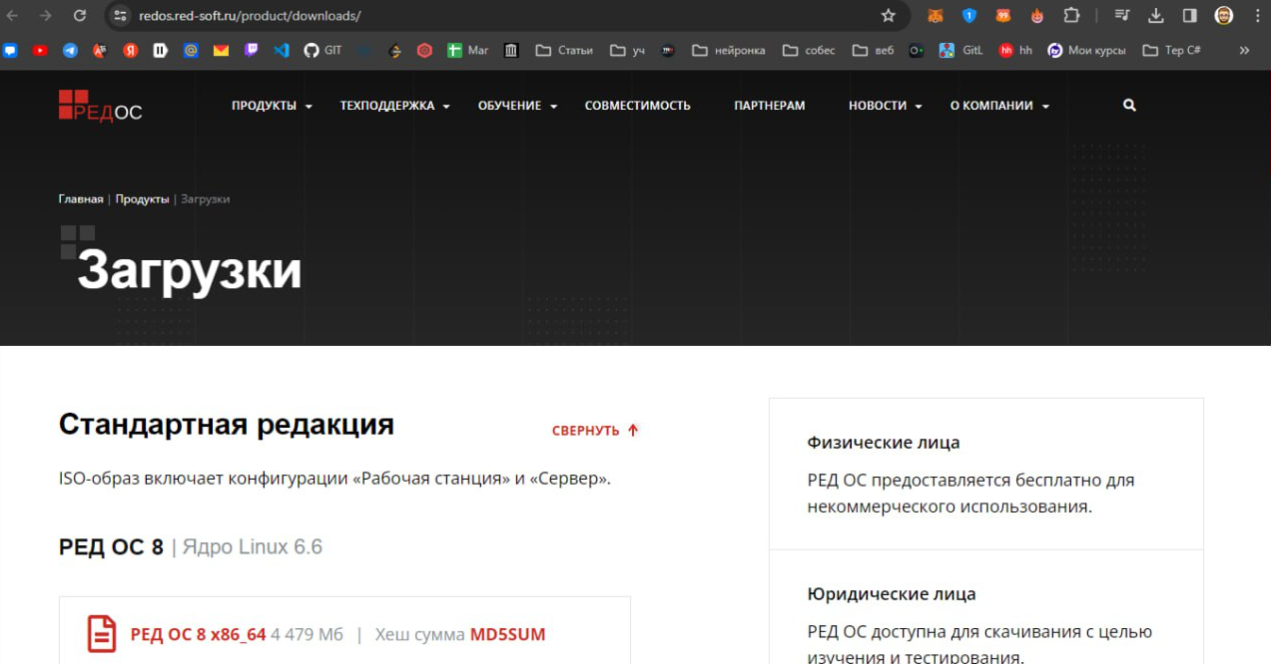Open the GitLab bookmark
The height and width of the screenshot is (664, 1271).
tap(960, 50)
